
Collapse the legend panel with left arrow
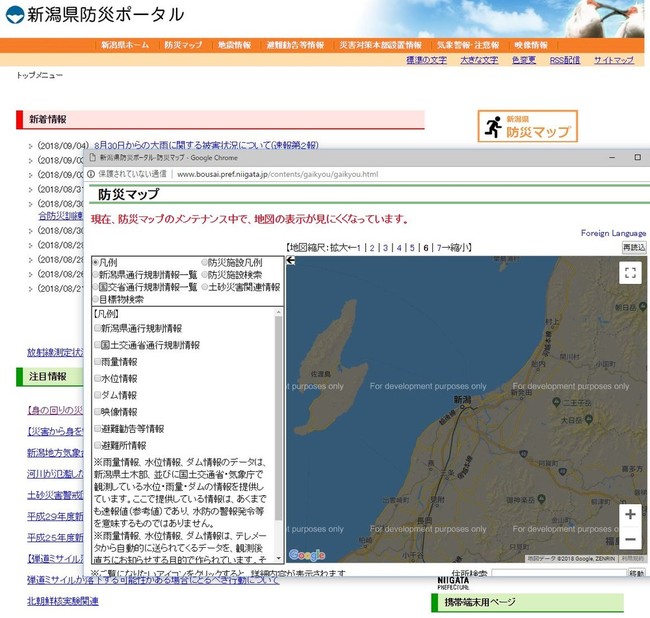coord(291,260)
